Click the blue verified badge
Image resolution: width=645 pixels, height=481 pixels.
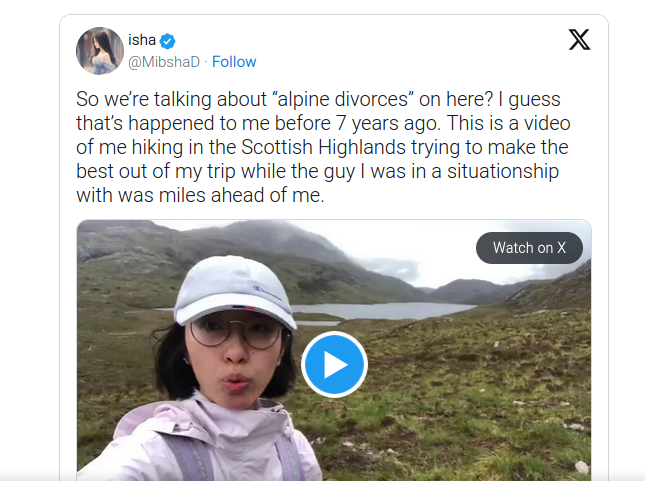(168, 40)
